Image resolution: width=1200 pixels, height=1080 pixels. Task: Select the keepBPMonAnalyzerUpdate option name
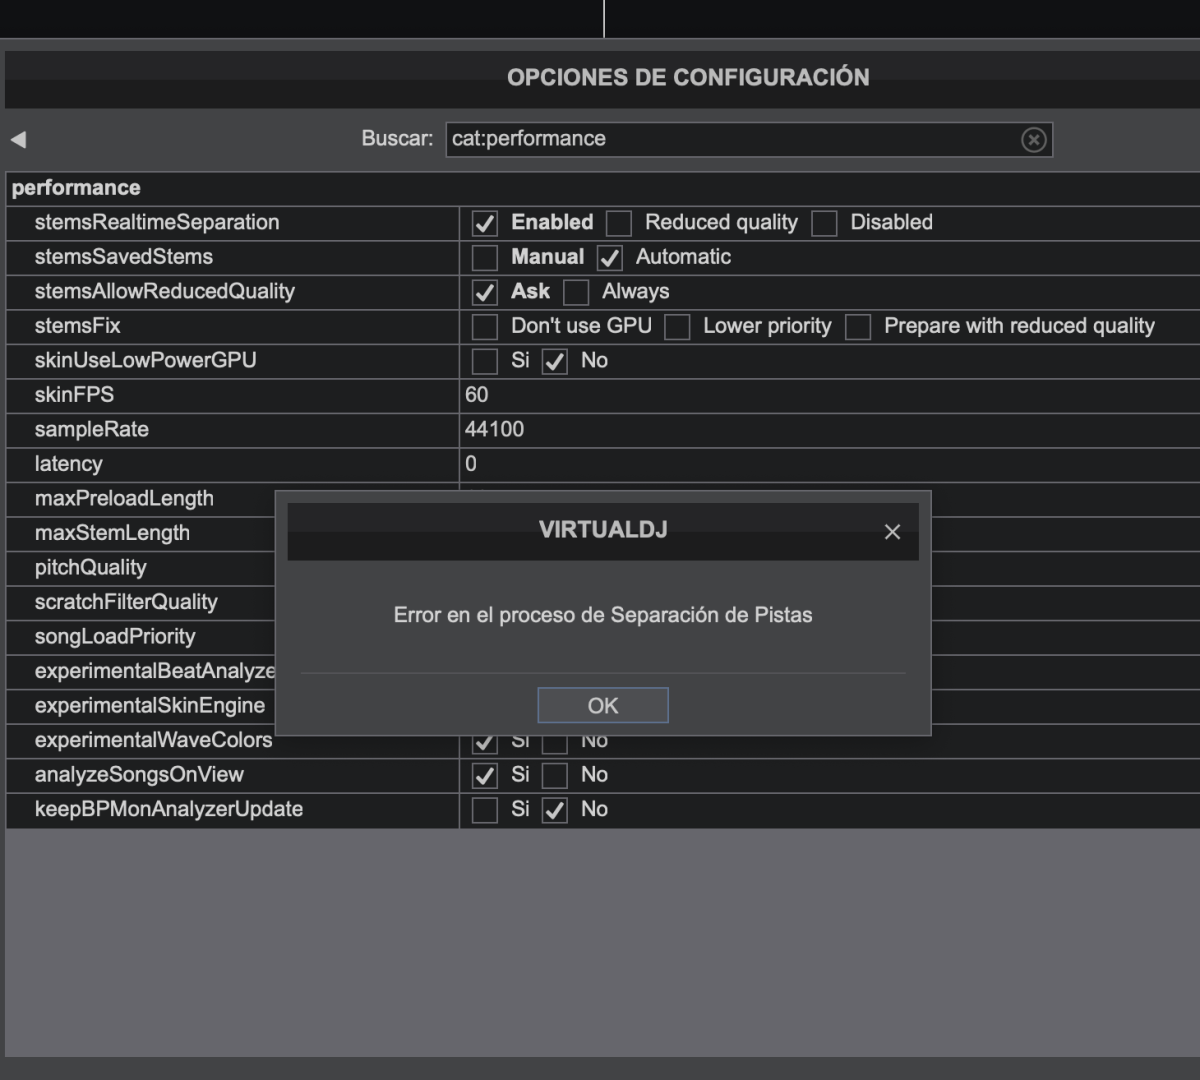coord(169,809)
